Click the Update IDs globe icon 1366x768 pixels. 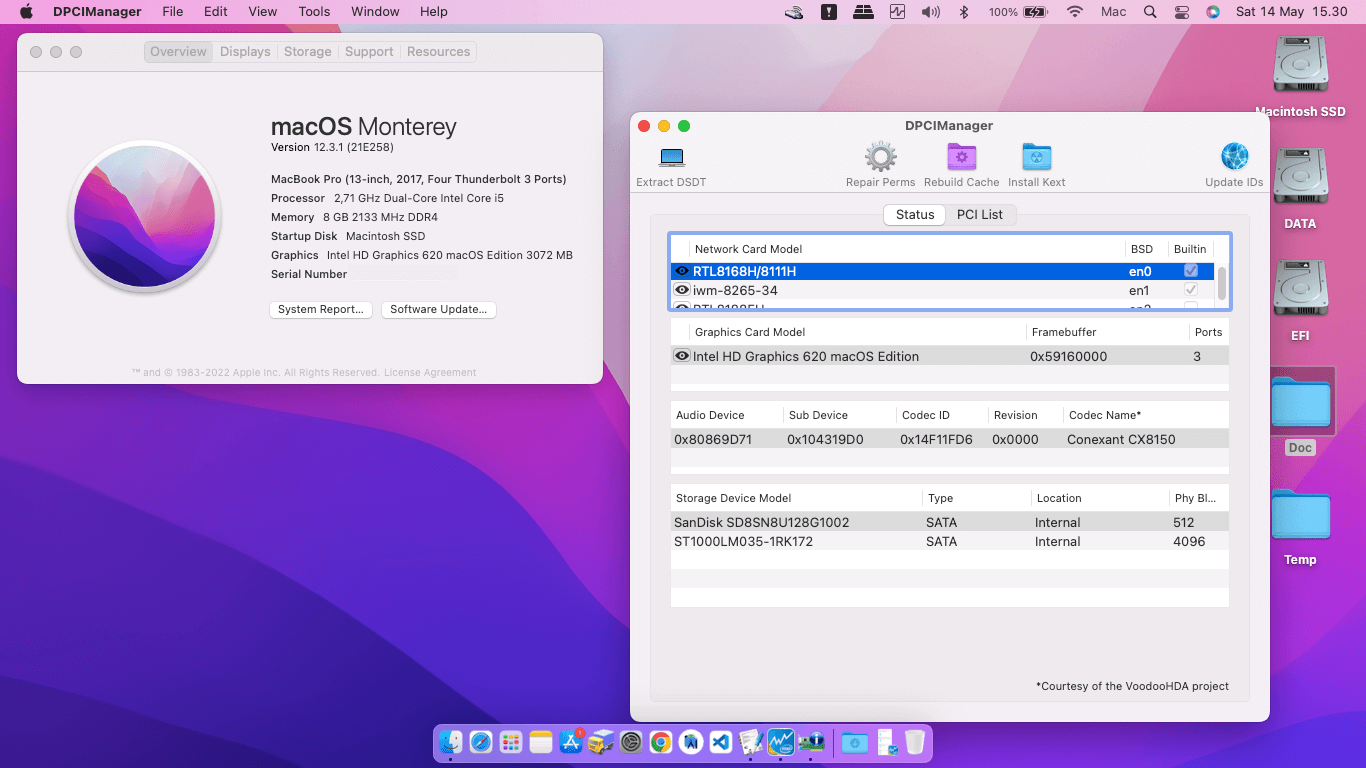(1234, 157)
